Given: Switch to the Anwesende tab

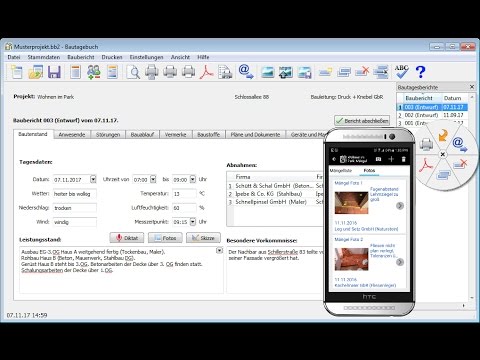Looking at the screenshot, I should [72, 135].
